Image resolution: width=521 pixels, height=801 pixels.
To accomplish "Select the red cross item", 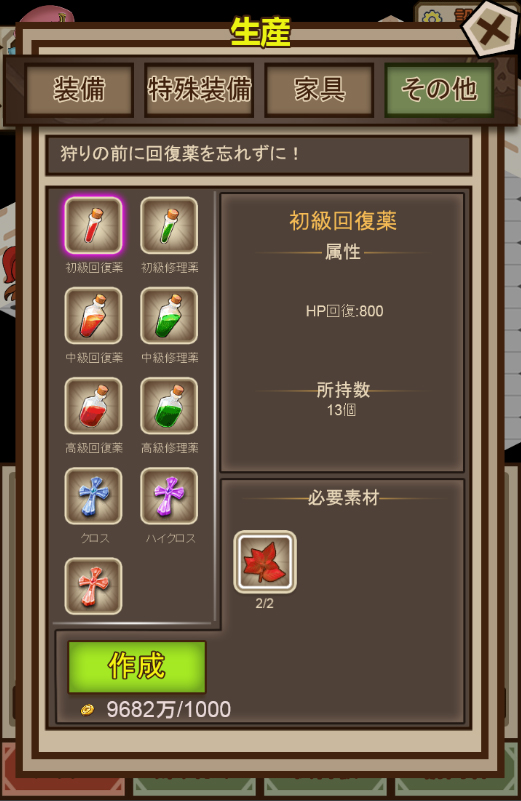I will click(93, 586).
